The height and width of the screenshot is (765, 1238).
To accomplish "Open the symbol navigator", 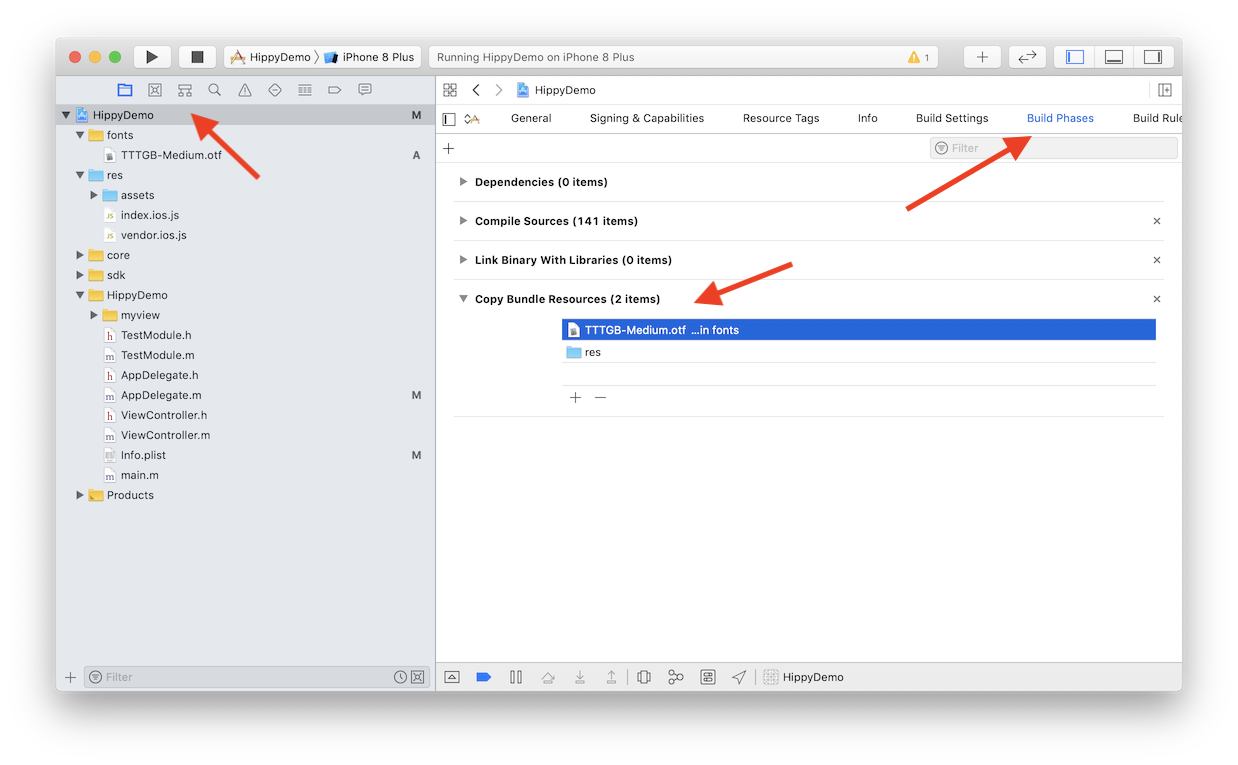I will tap(185, 90).
